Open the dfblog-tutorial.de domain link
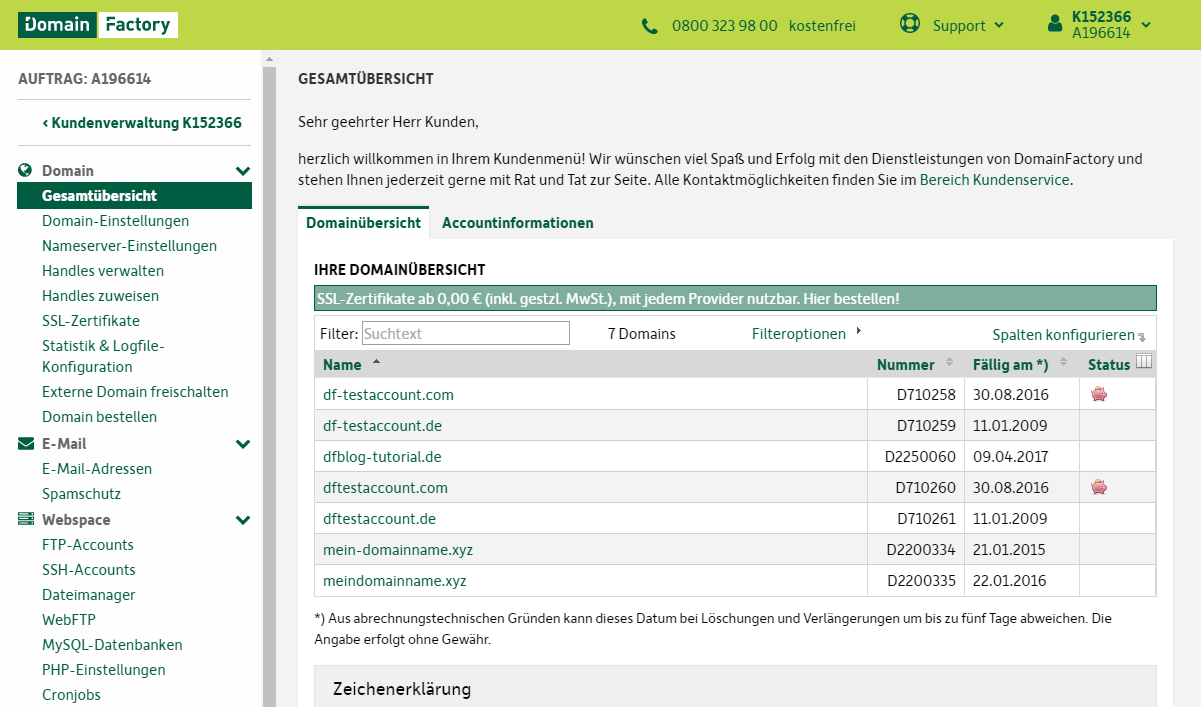Screen dimensions: 1201x707 (x=382, y=457)
